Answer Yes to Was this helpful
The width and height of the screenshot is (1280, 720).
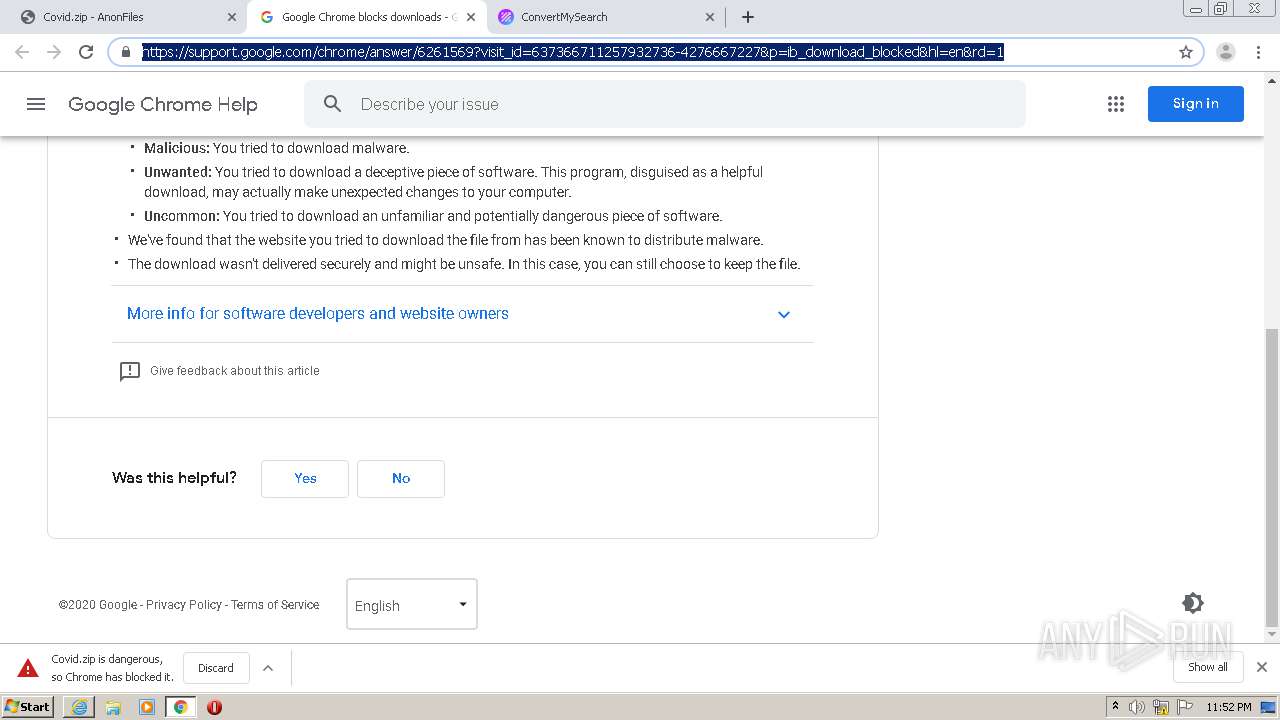[x=305, y=479]
